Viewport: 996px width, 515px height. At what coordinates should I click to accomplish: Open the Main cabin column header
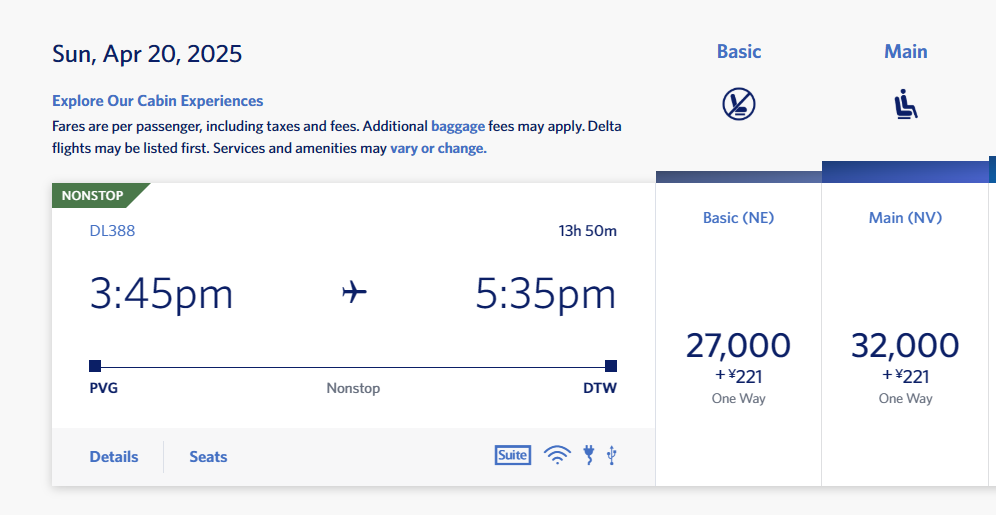[x=906, y=51]
